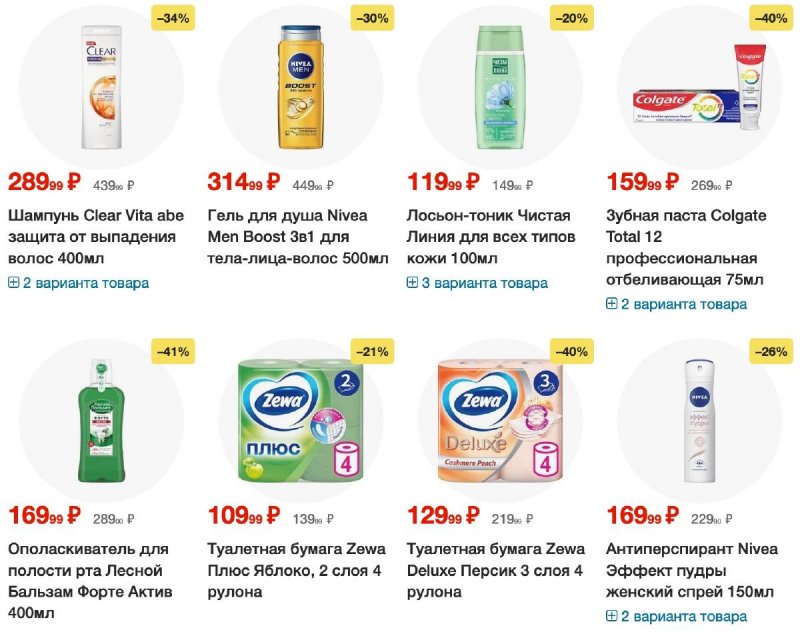The height and width of the screenshot is (638, 800).
Task: Open the Туалетная бумага Zewa Deluxe Персик title
Action: click(x=495, y=570)
